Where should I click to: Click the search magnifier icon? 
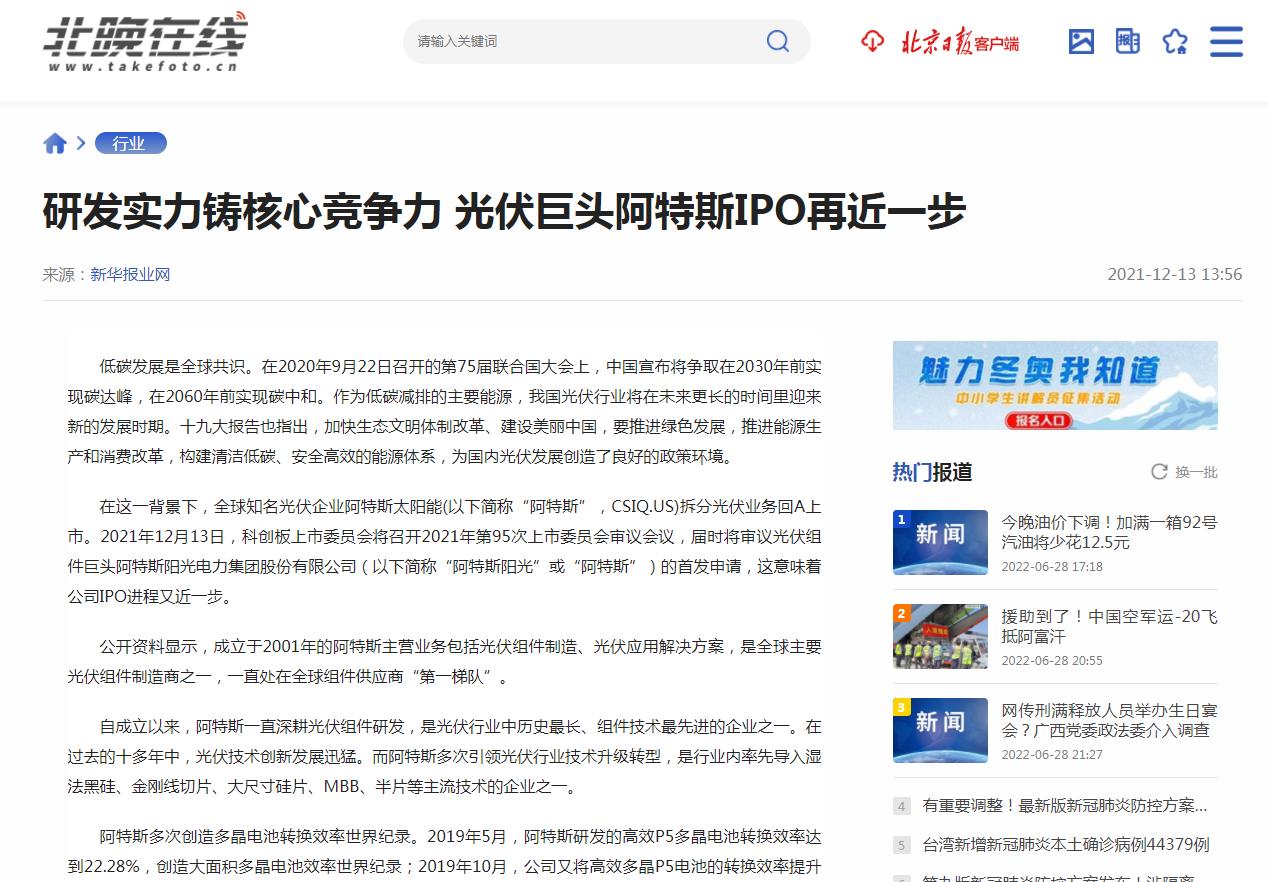pos(777,41)
